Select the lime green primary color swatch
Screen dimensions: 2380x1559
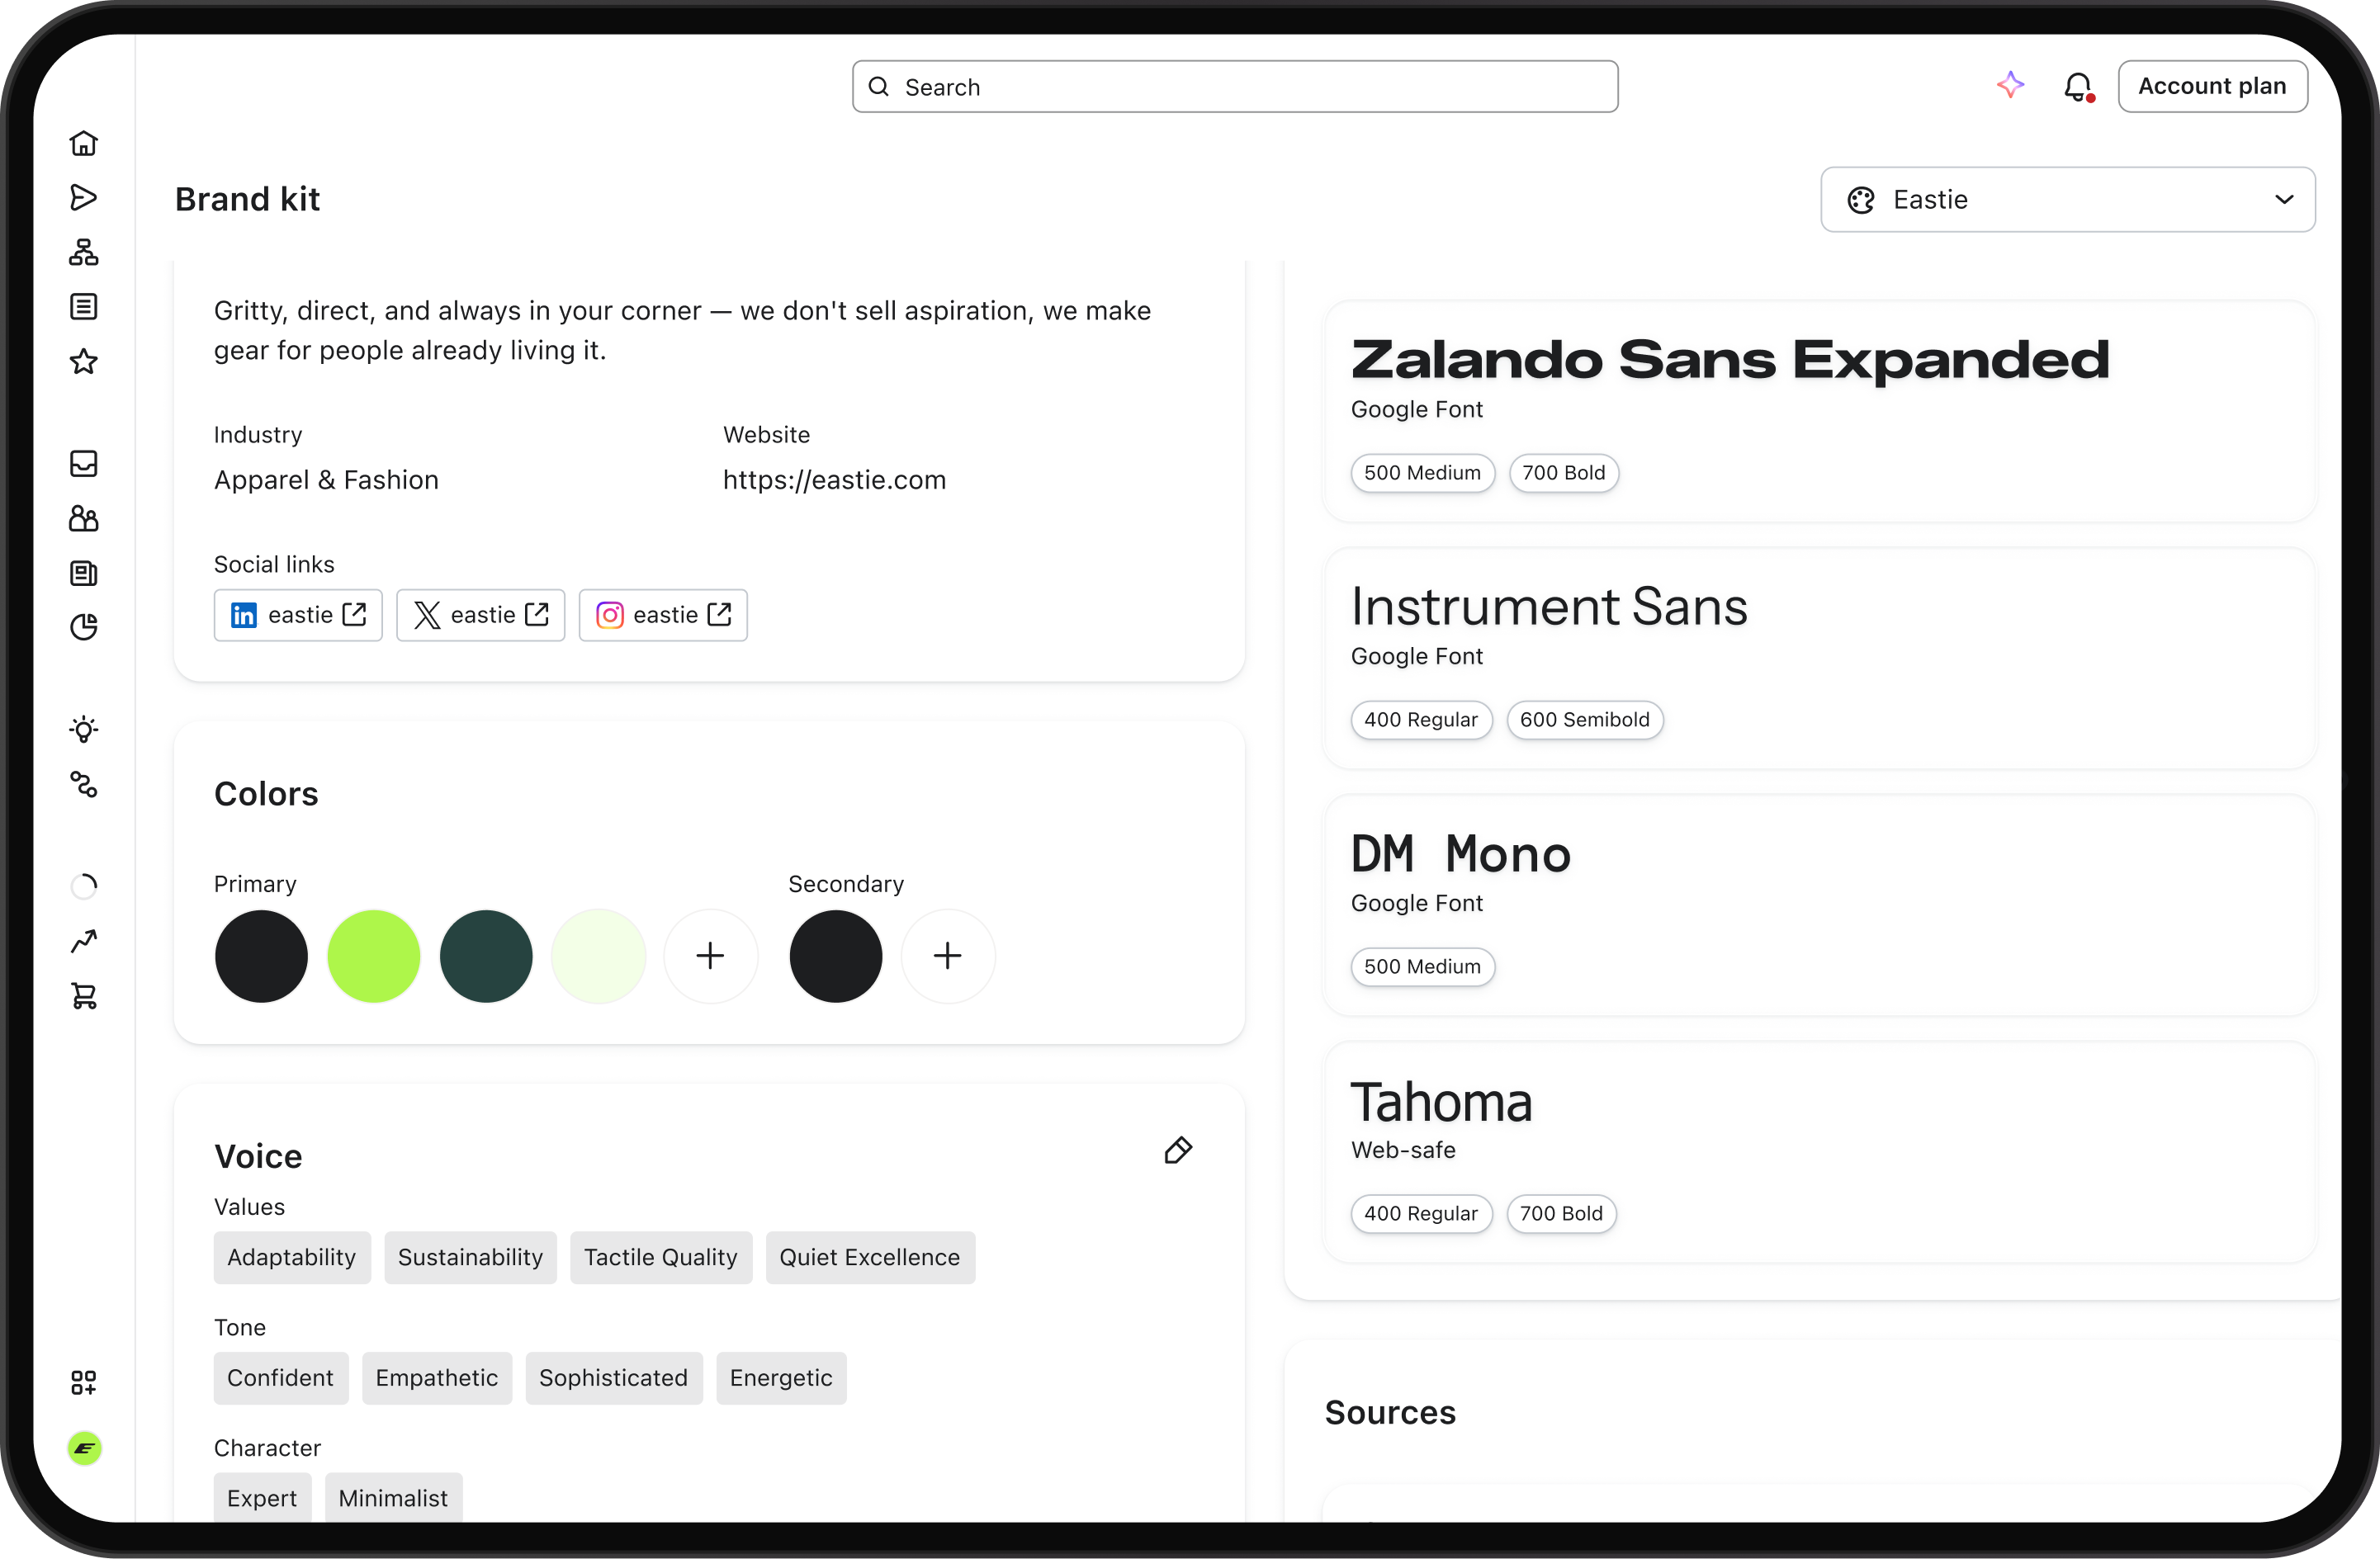point(374,956)
